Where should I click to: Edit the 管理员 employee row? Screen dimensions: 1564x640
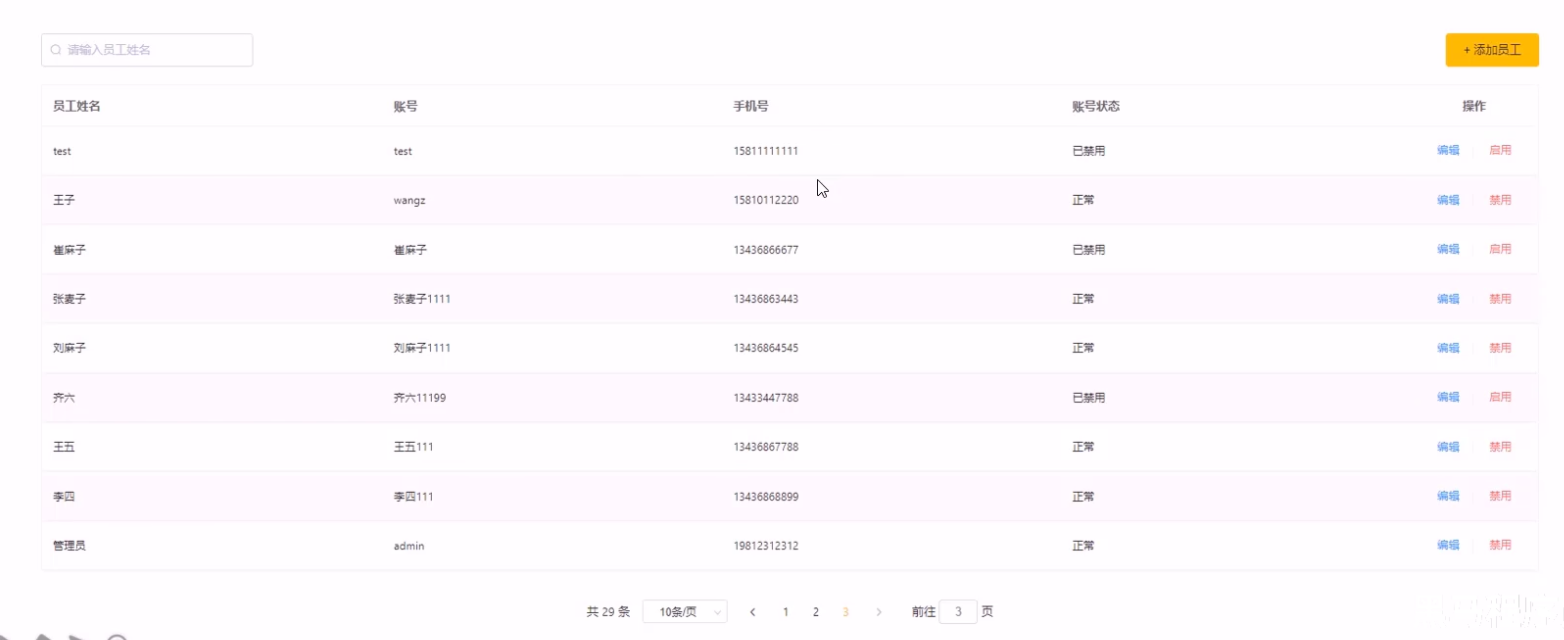[1447, 545]
